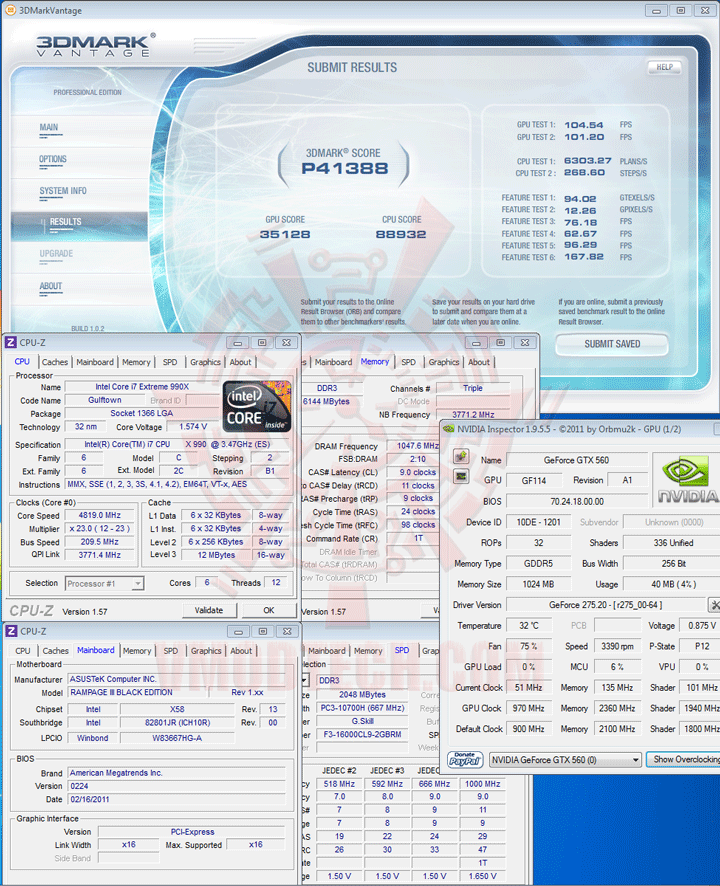720x886 pixels.
Task: Switch to Caches tab in CPU-Z processor window
Action: 55,362
